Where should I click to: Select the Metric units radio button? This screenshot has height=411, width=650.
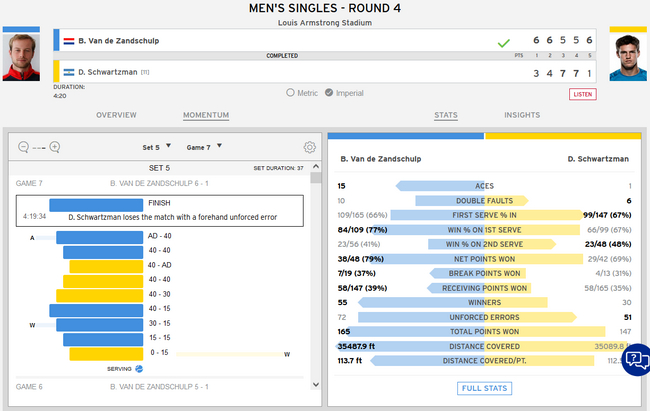[x=290, y=92]
